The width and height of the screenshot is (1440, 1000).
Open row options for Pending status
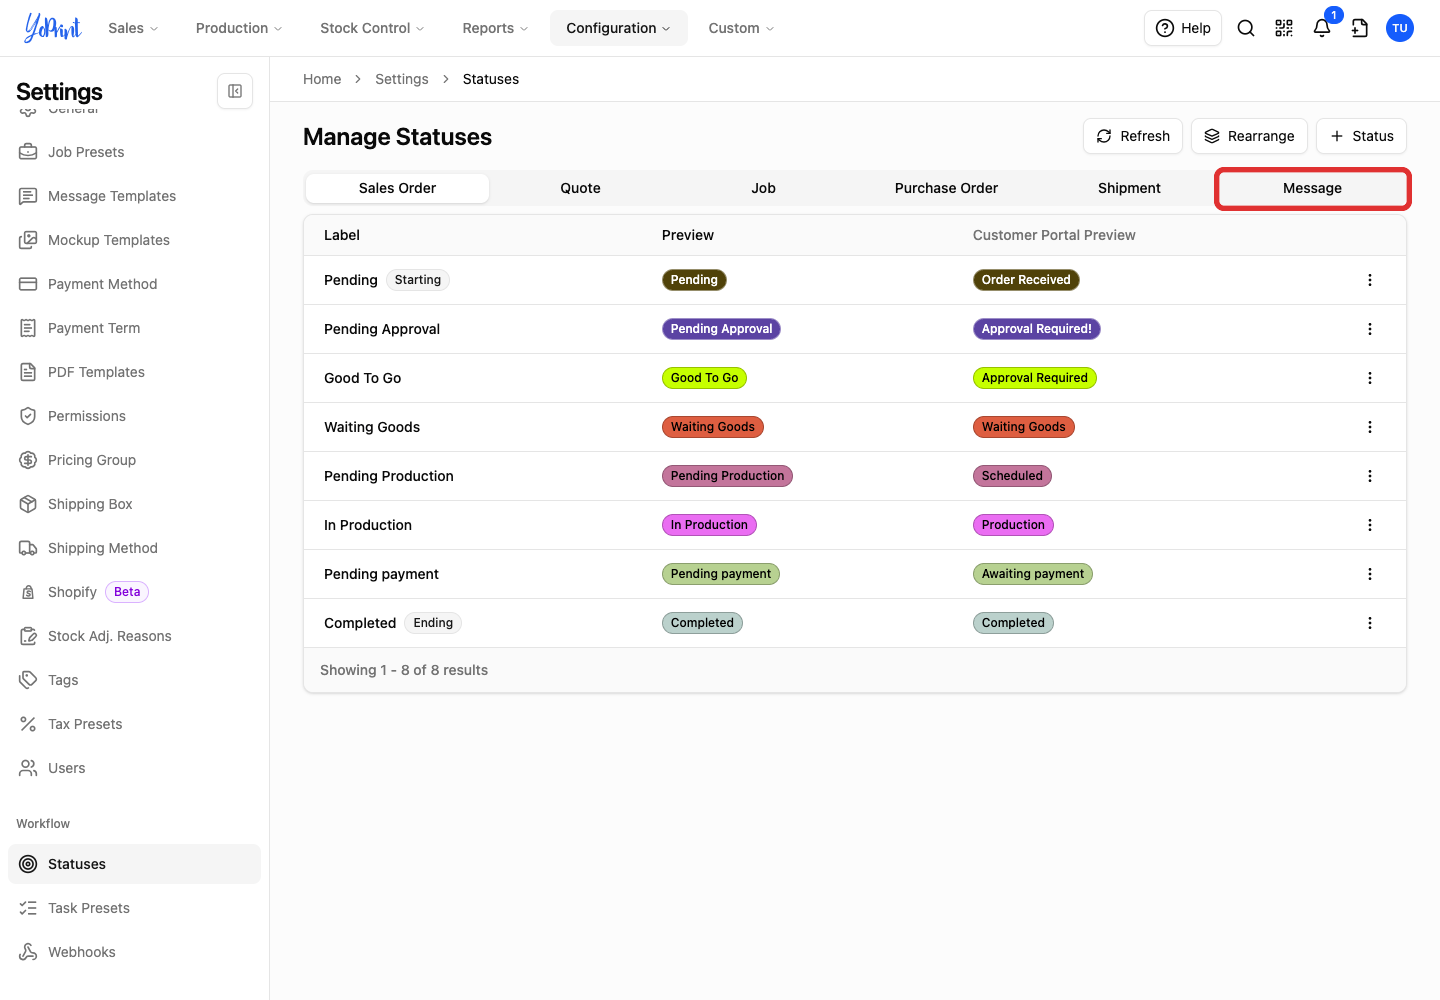tap(1370, 280)
